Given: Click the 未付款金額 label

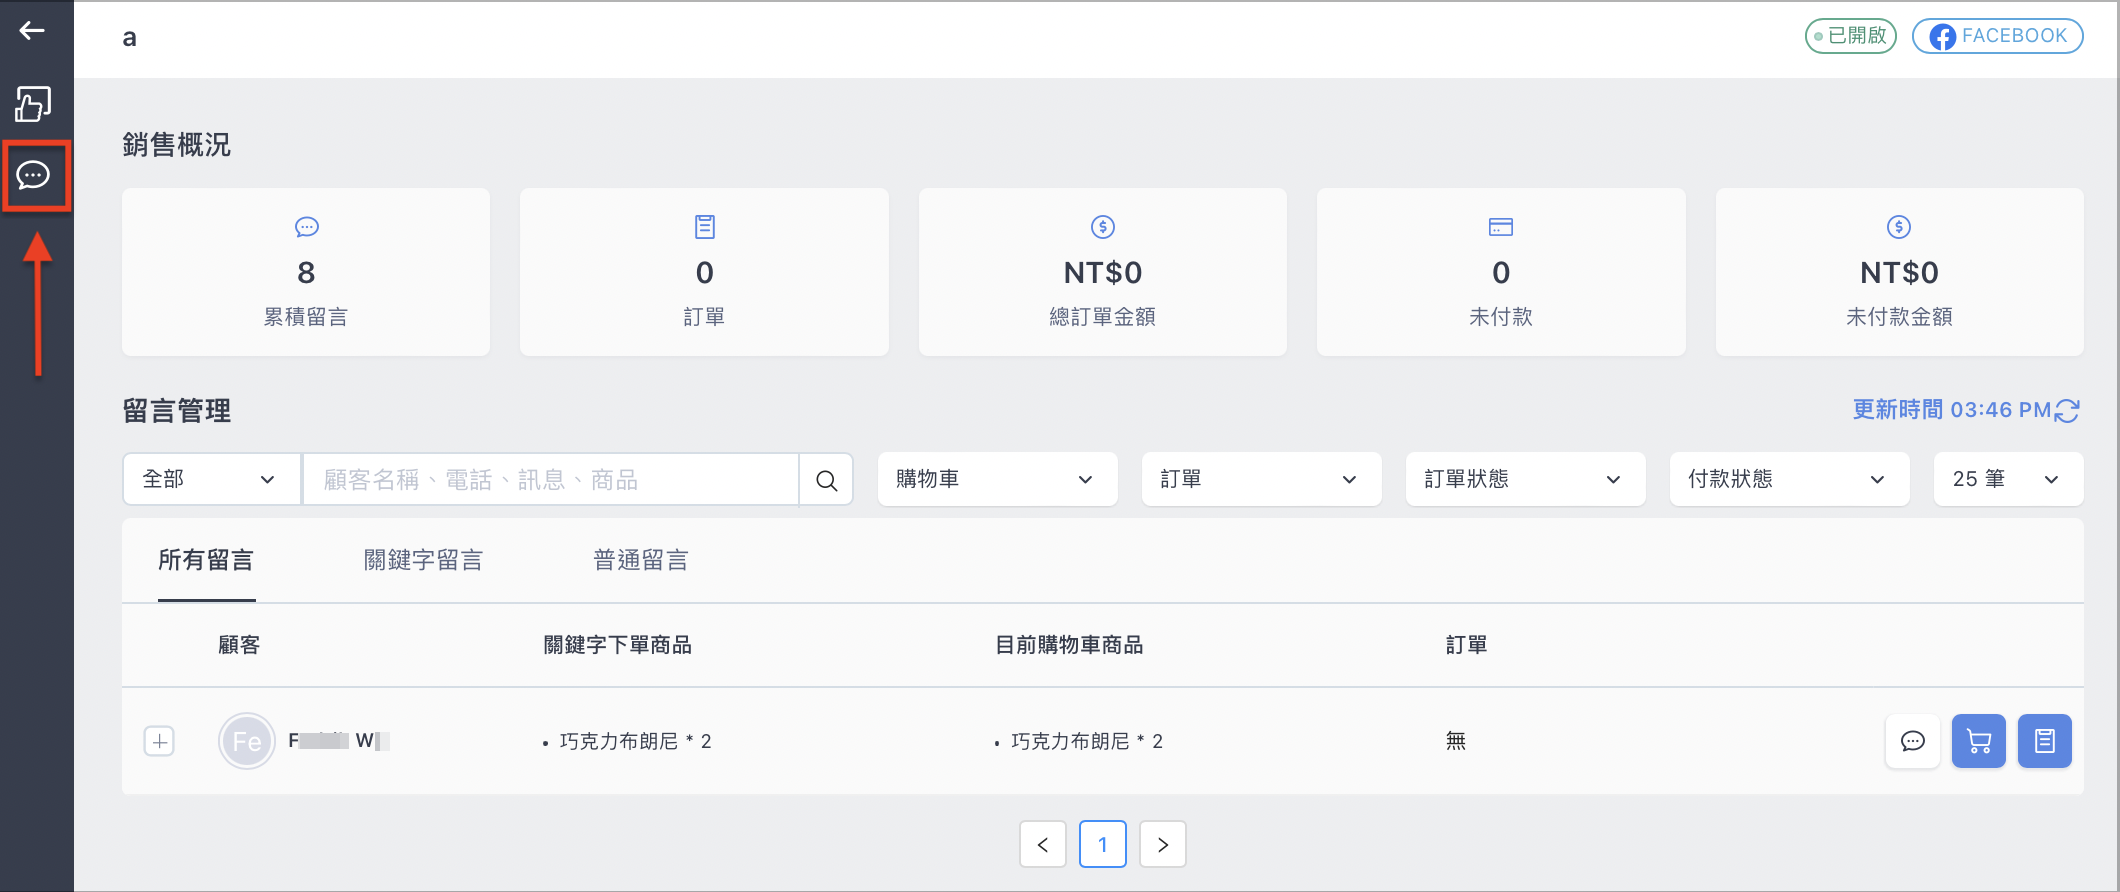Looking at the screenshot, I should pos(1899,317).
